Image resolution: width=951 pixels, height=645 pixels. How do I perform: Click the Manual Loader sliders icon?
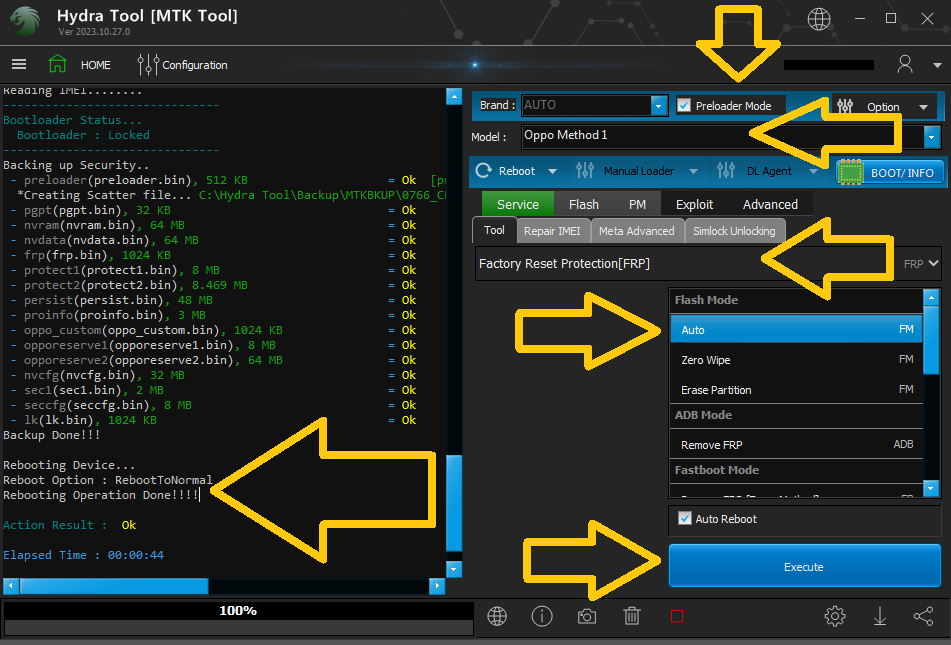click(585, 171)
